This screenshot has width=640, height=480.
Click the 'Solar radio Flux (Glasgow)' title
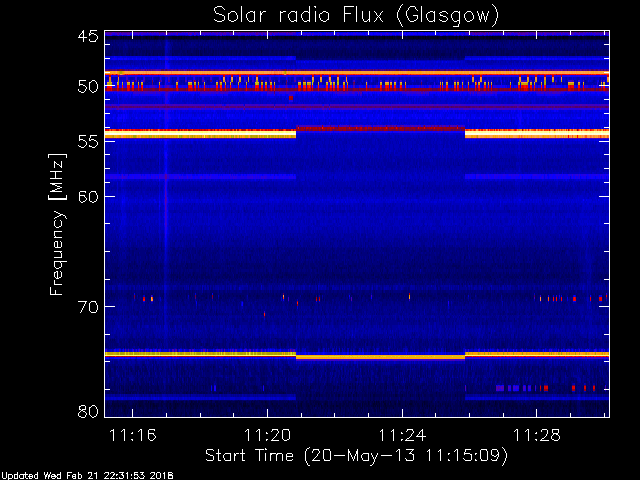tap(356, 16)
